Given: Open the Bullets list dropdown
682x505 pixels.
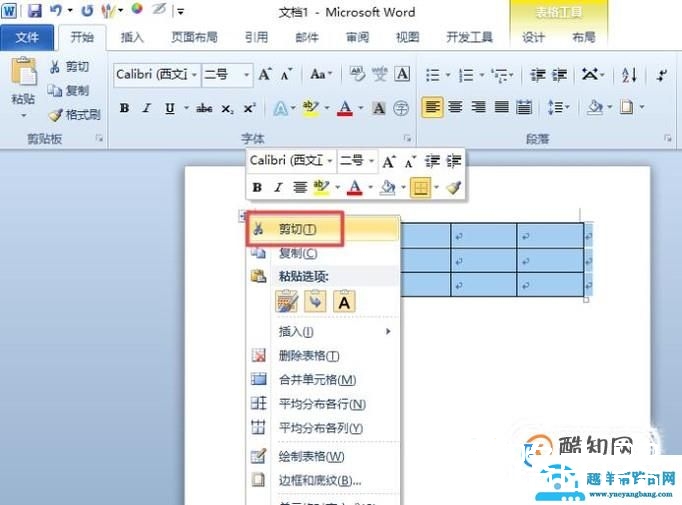Looking at the screenshot, I should pyautogui.click(x=448, y=75).
